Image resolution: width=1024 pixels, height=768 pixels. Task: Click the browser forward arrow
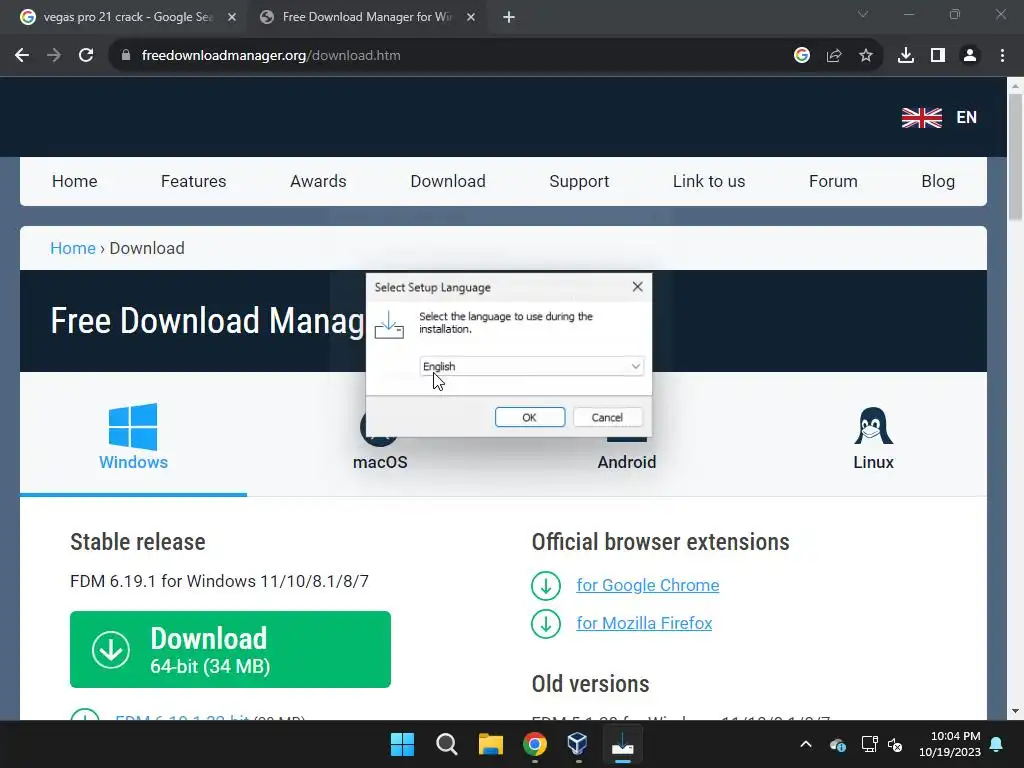click(54, 56)
